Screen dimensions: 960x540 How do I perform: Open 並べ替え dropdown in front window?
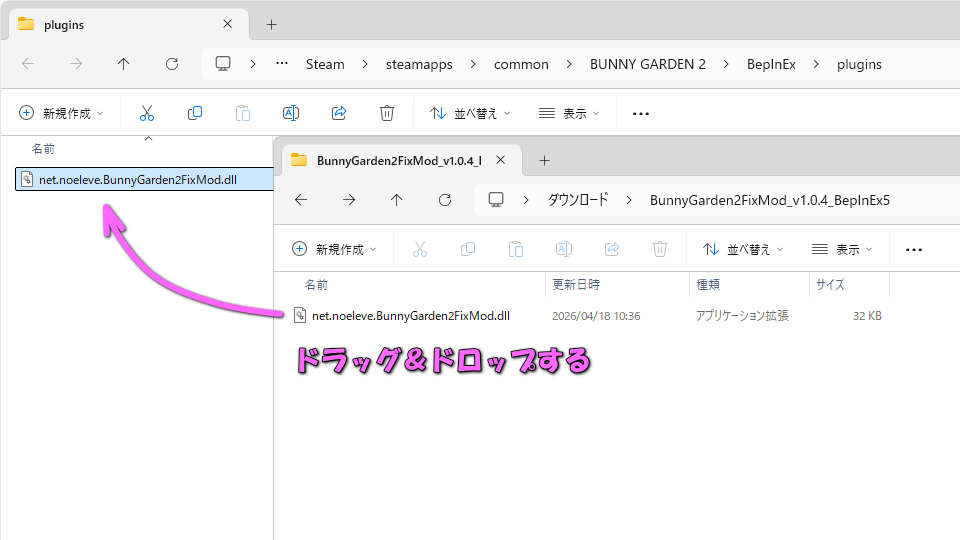[743, 249]
